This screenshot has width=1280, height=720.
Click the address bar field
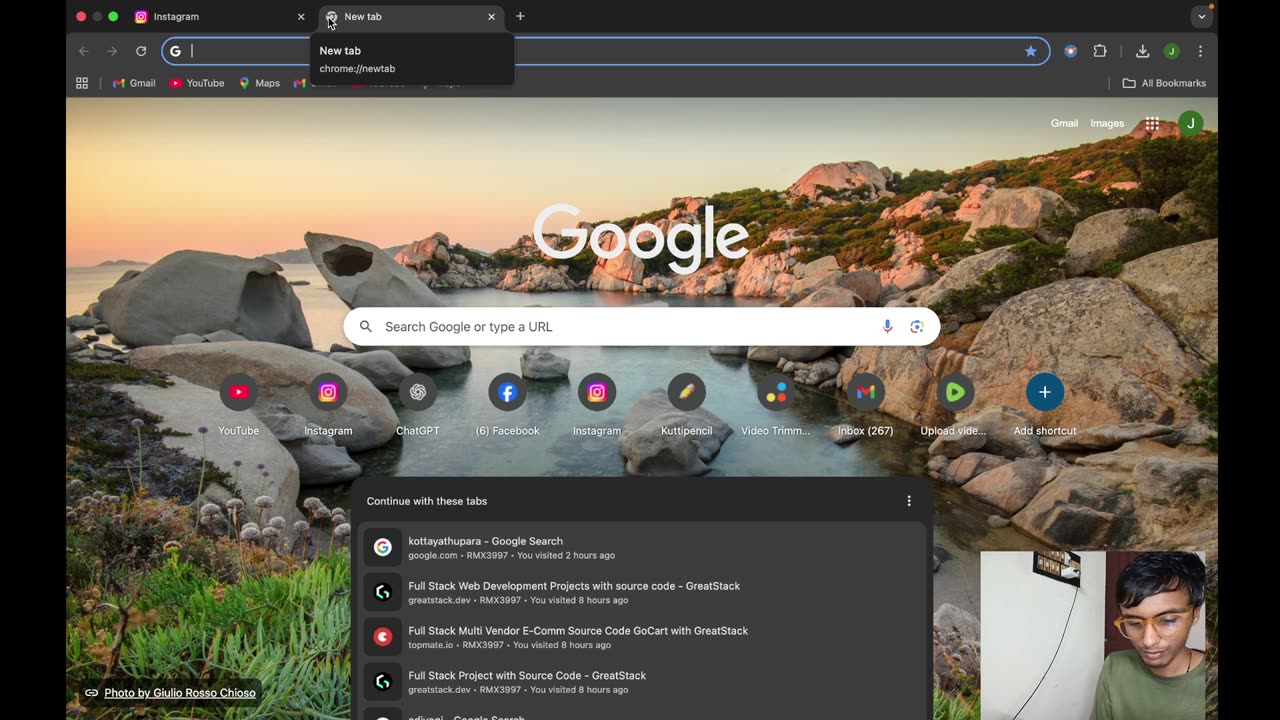pyautogui.click(x=605, y=51)
